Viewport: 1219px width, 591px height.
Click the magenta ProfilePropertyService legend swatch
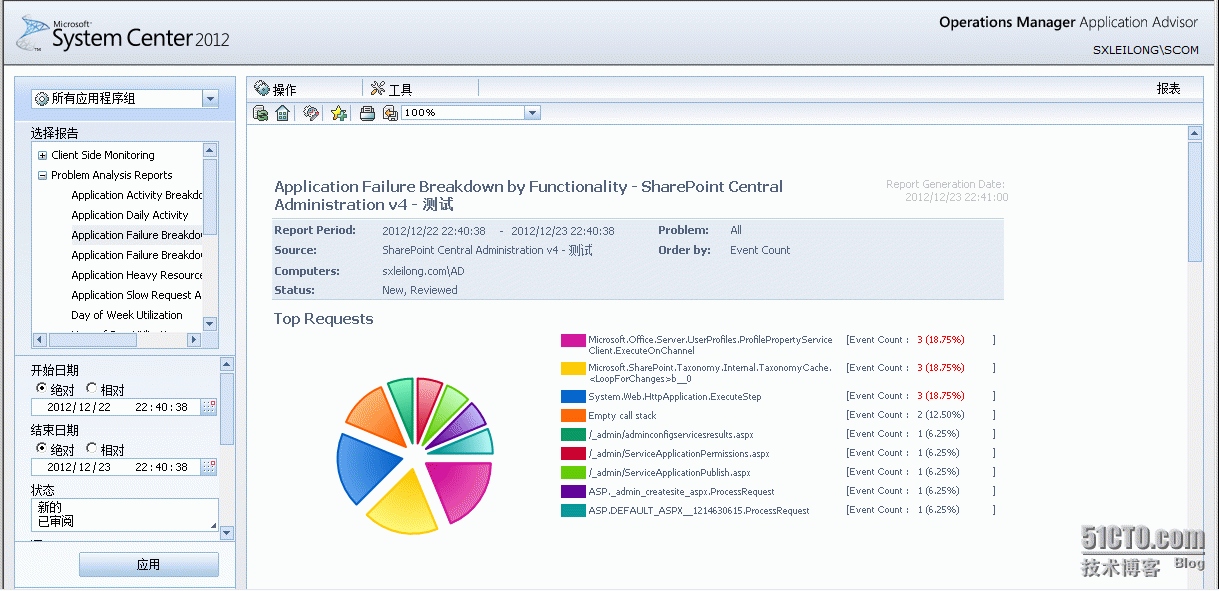[573, 340]
